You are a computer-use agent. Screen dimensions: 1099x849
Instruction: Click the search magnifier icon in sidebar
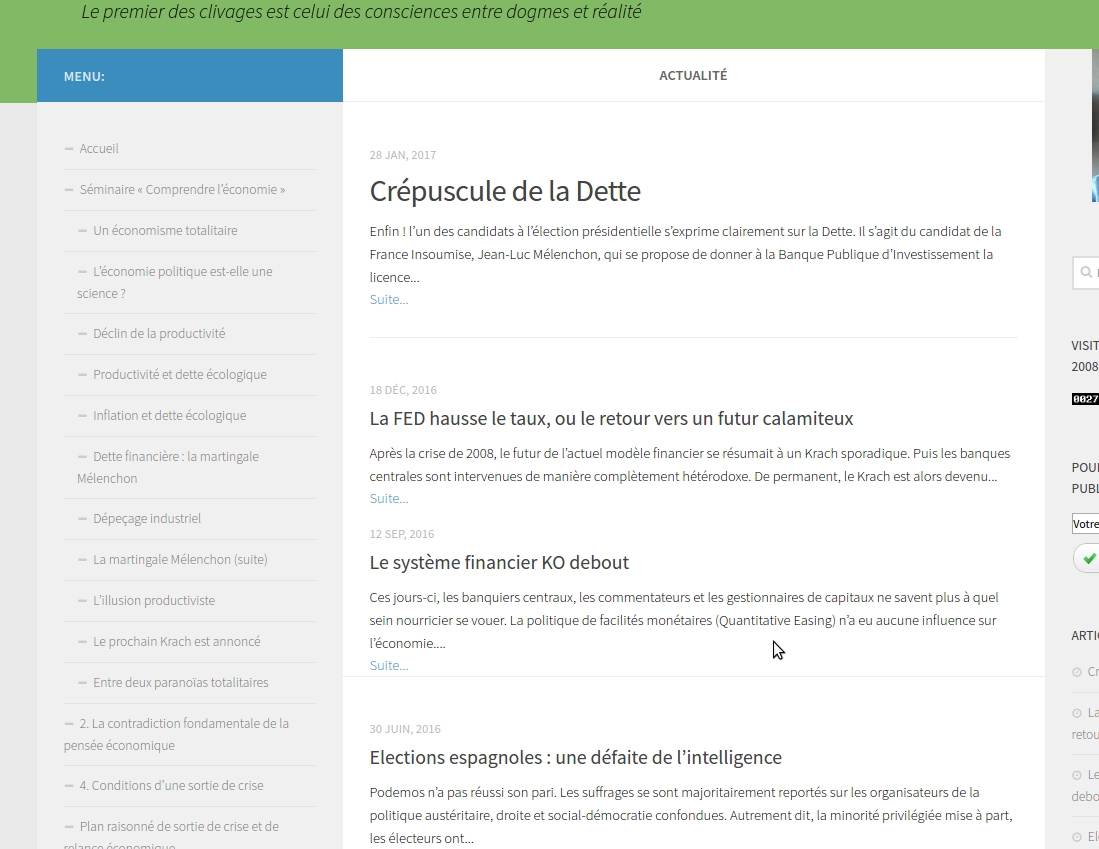(1086, 272)
